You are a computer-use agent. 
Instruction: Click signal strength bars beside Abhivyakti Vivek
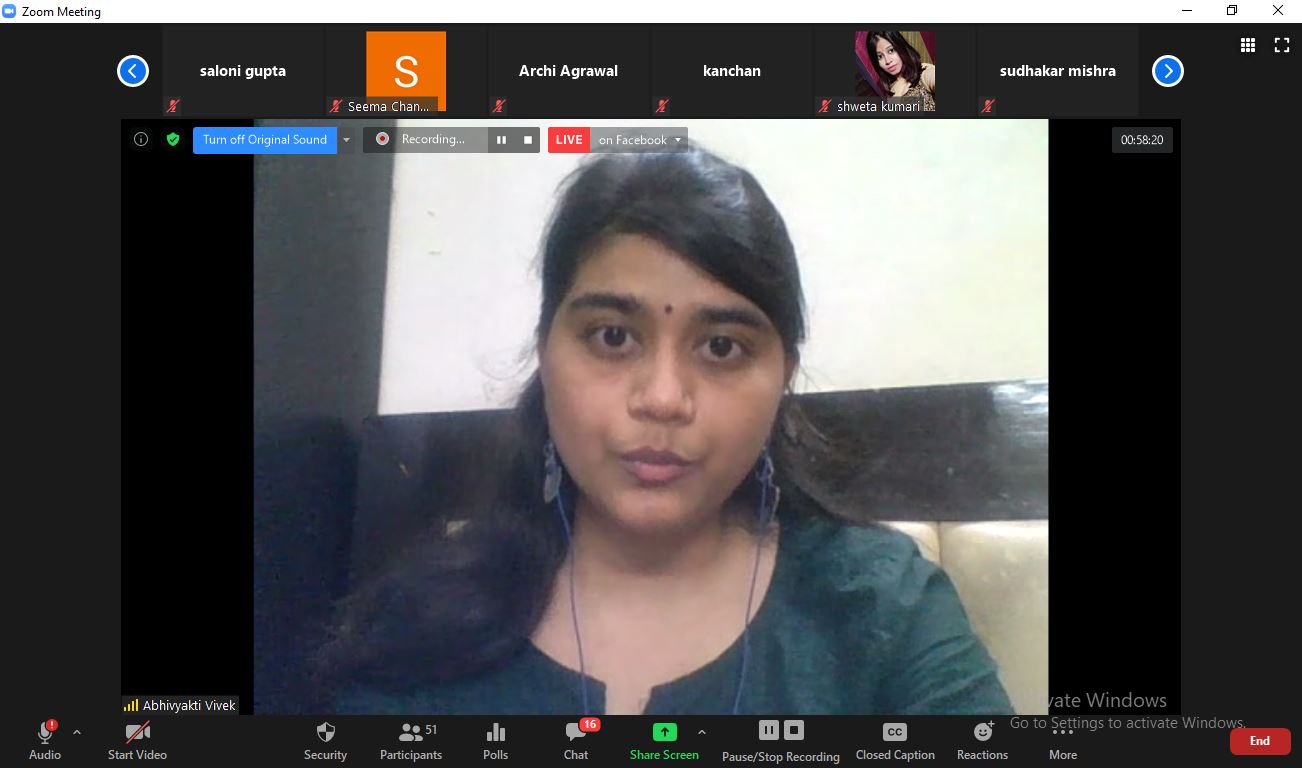coord(131,705)
